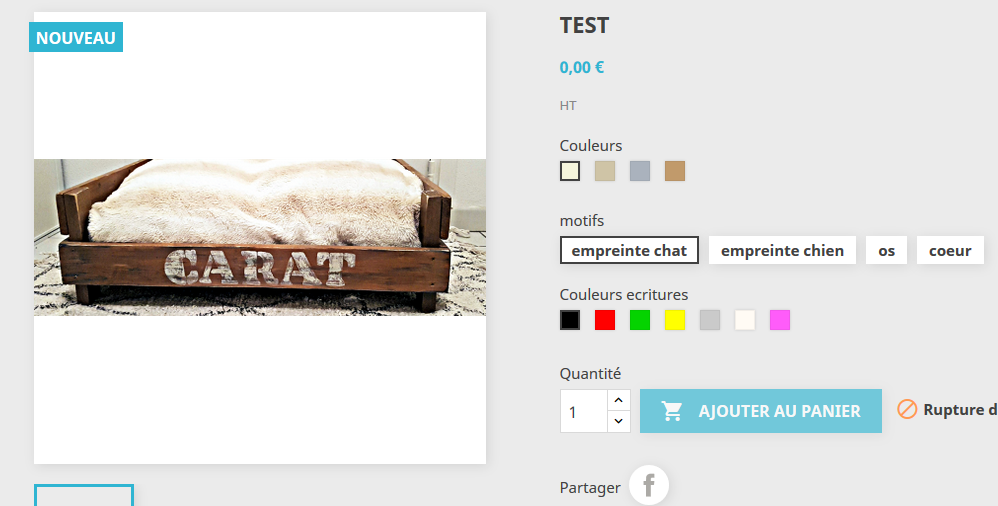Viewport: 998px width, 506px height.
Task: Decrease quantity with the down arrow
Action: [619, 421]
